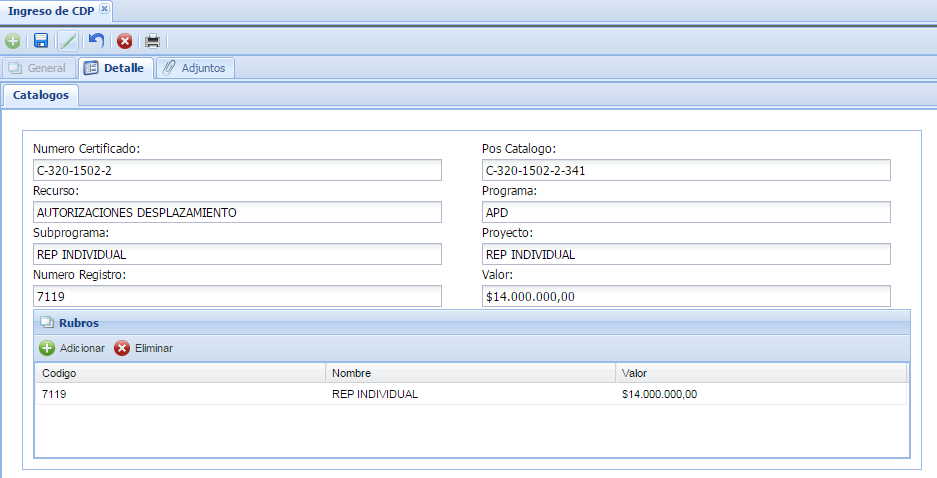Viewport: 937px width, 478px height.
Task: Click the green add new record icon
Action: pyautogui.click(x=12, y=41)
